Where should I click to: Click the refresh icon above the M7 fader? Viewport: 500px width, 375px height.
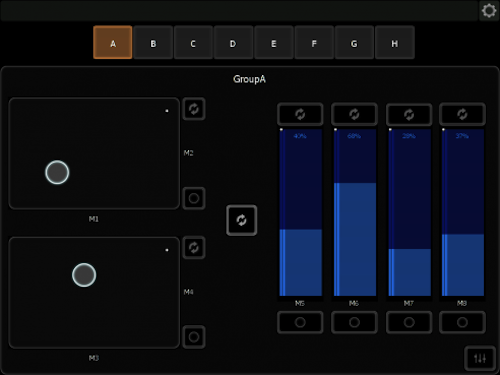[x=409, y=114]
